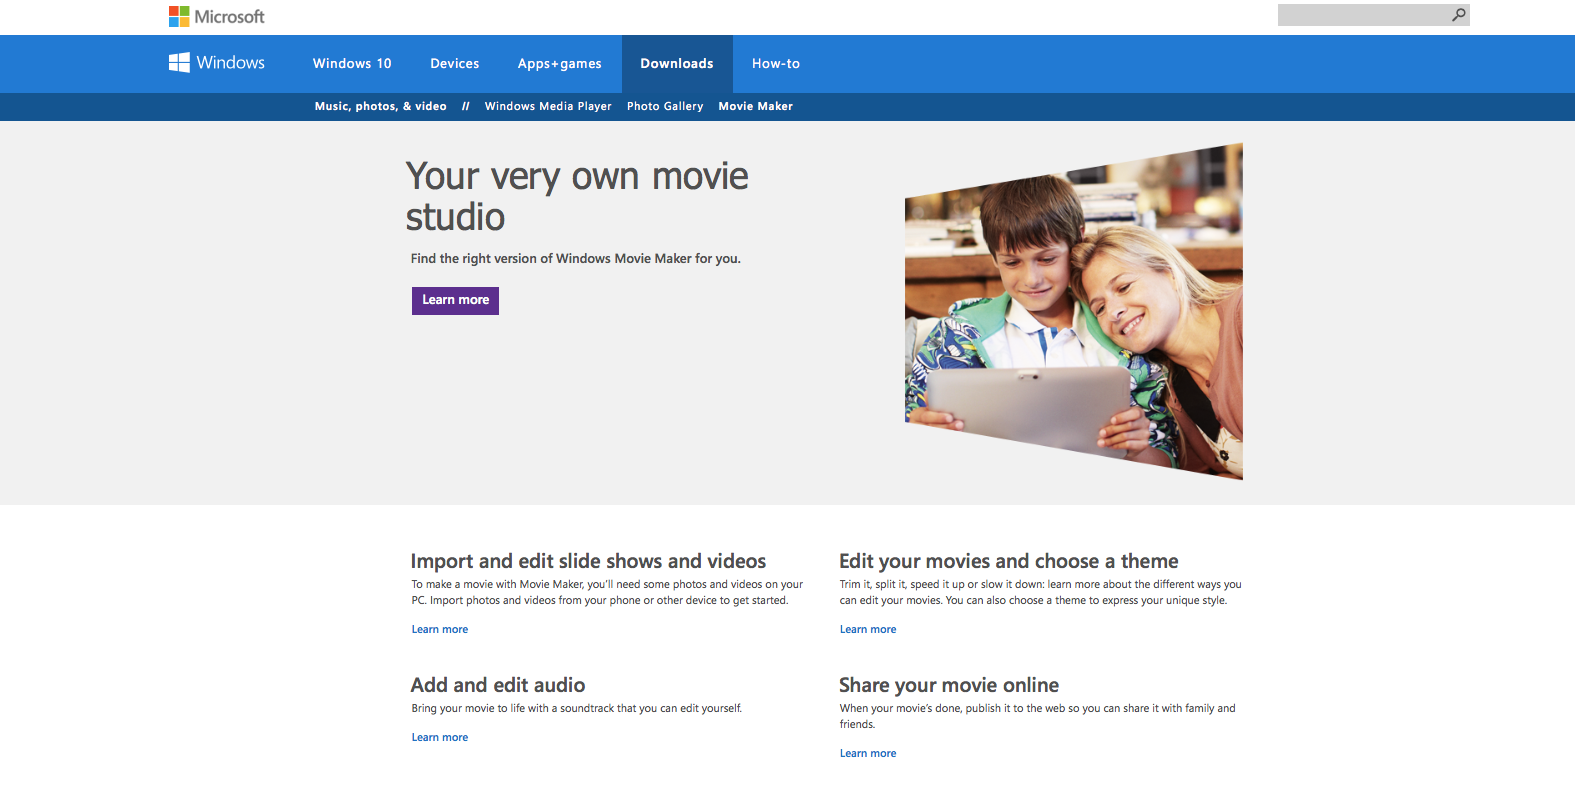Image resolution: width=1575 pixels, height=804 pixels.
Task: Open the Devices menu
Action: click(455, 64)
